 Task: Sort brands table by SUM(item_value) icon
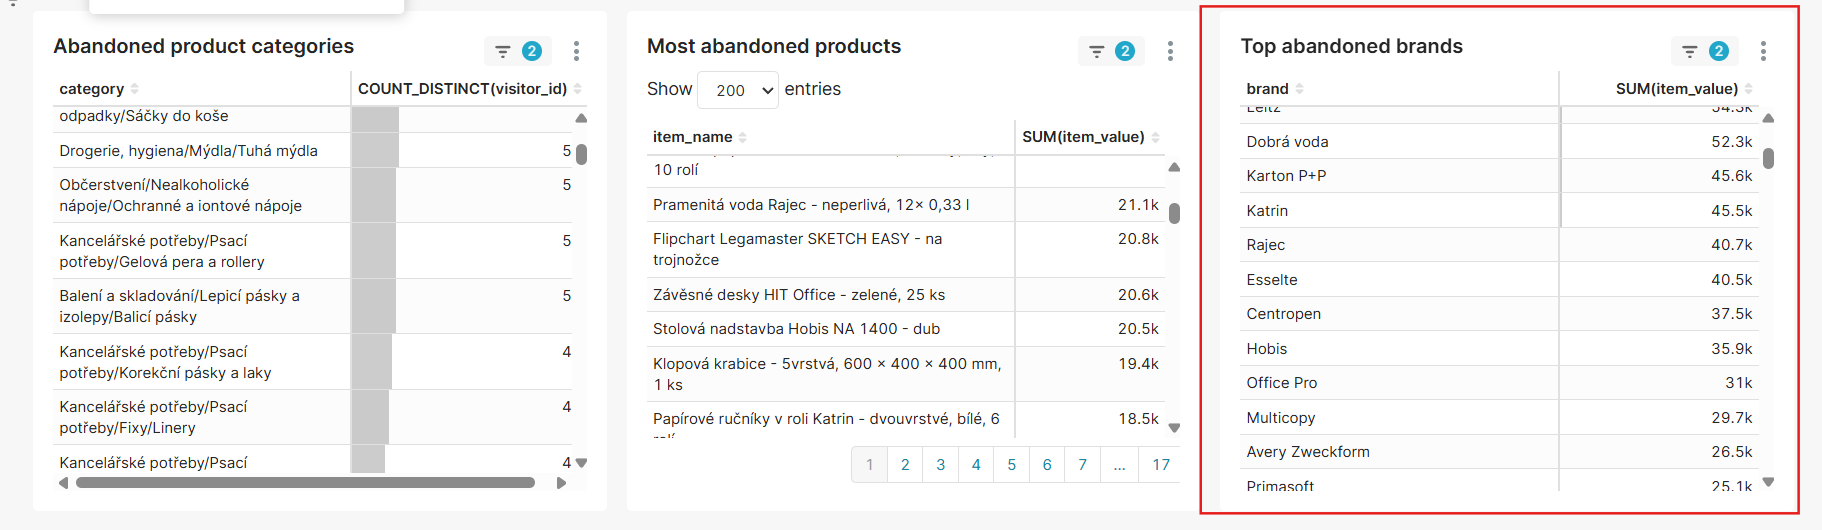click(x=1749, y=89)
